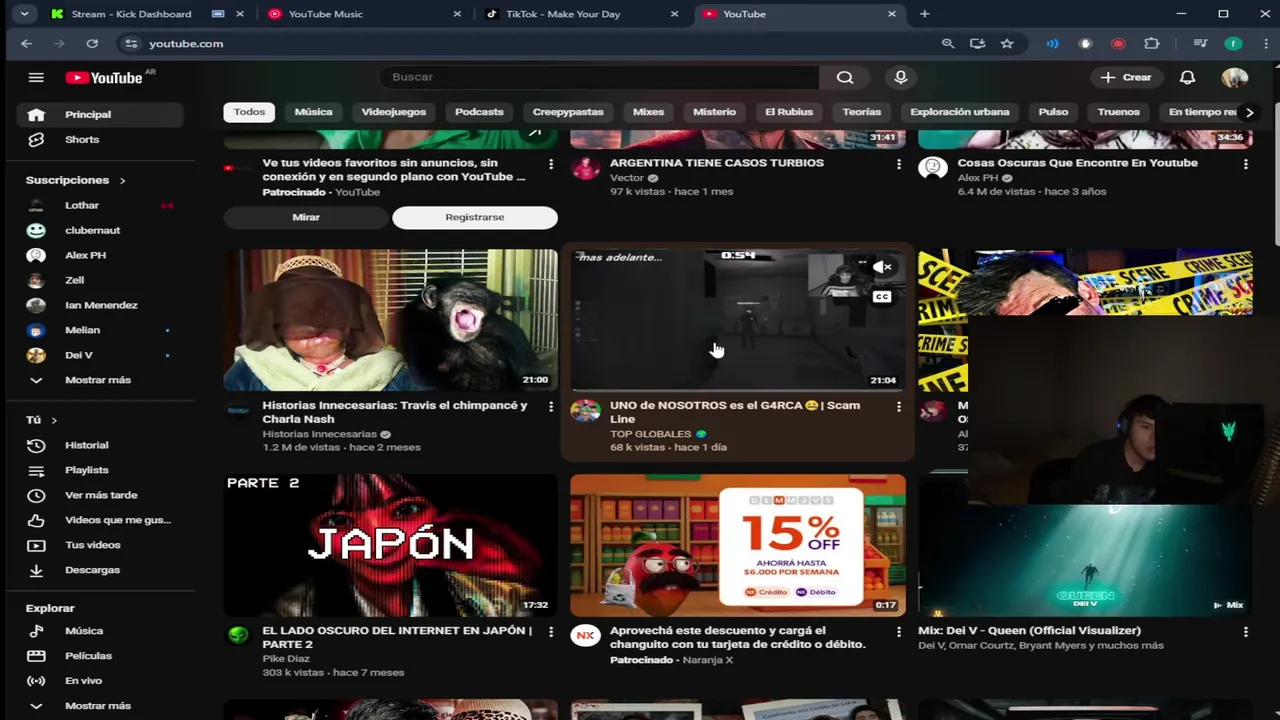Select the Todos filter chip
The height and width of the screenshot is (720, 1280).
pos(249,112)
